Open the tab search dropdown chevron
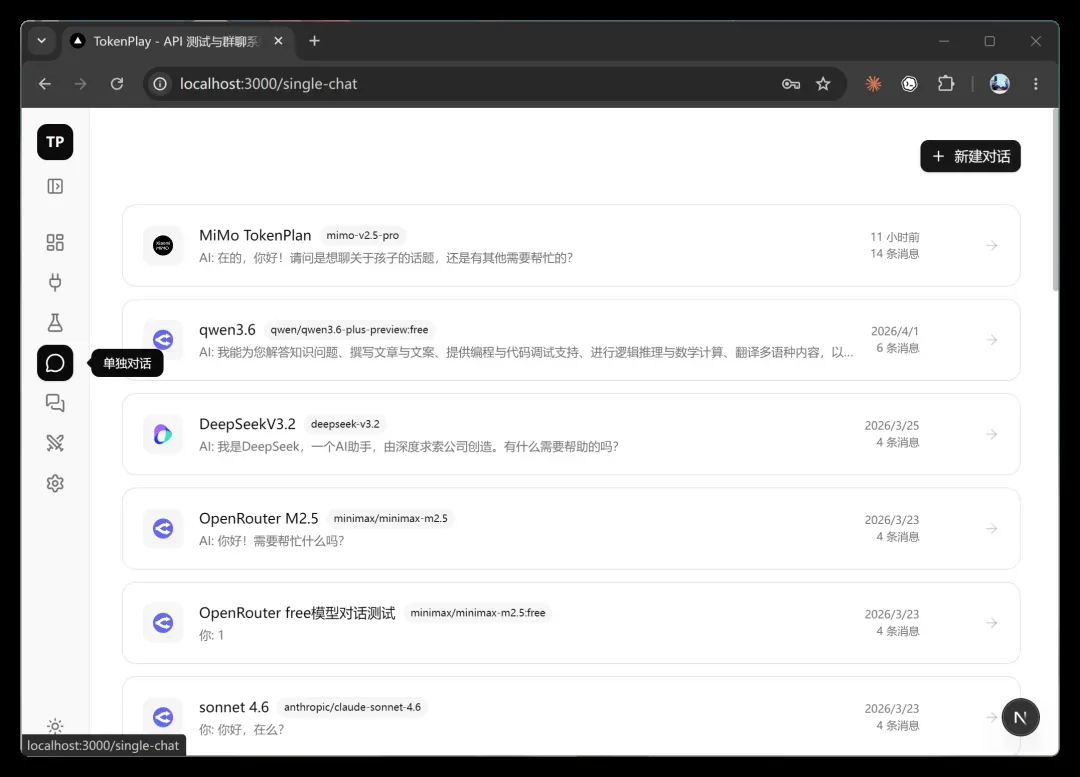The height and width of the screenshot is (777, 1080). point(42,41)
